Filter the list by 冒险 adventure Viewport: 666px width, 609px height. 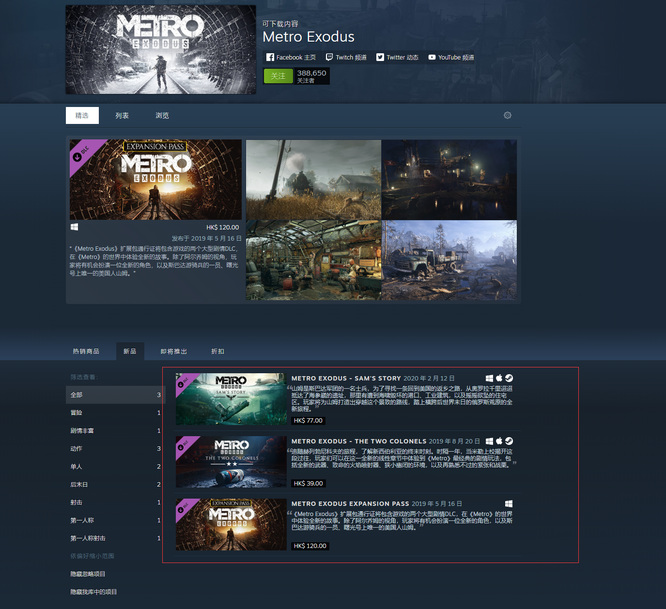[x=77, y=412]
